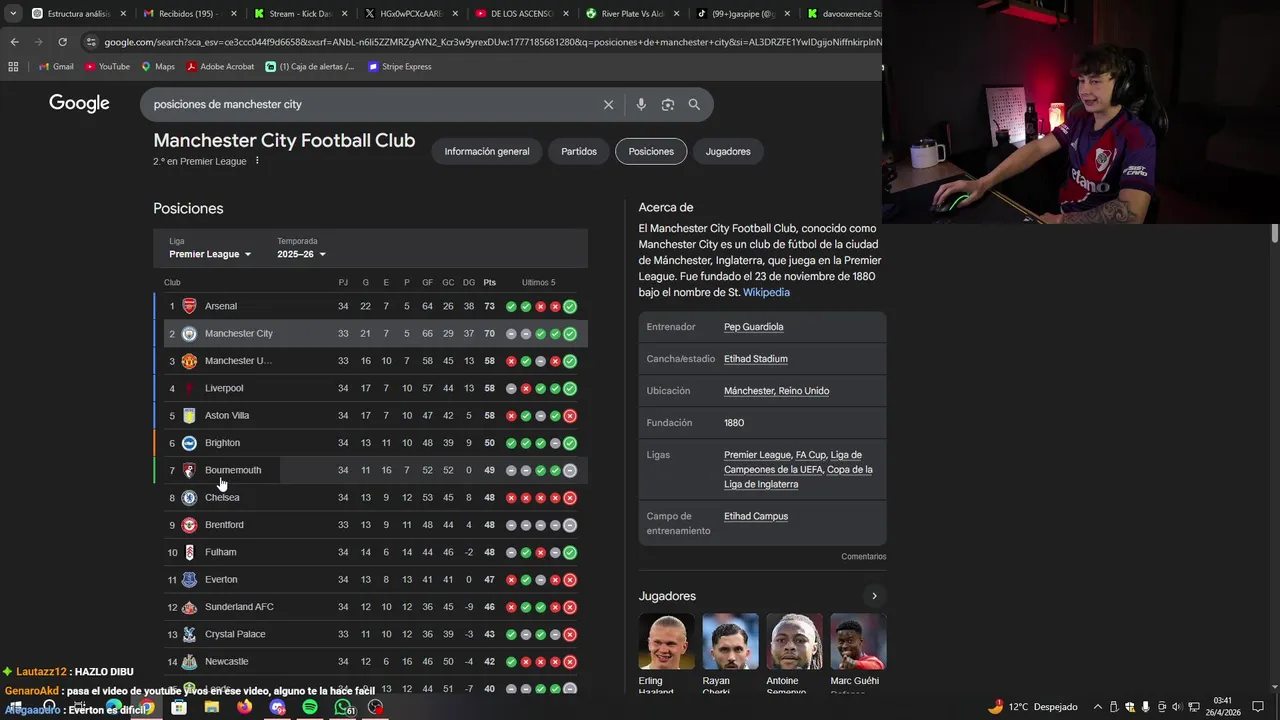The height and width of the screenshot is (720, 1280).
Task: Open the Rayan Cherki player thumbnail
Action: coord(730,642)
